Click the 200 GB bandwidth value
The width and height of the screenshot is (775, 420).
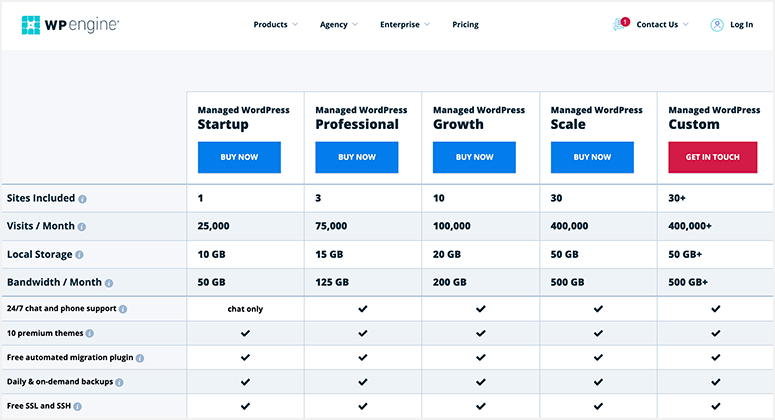450,283
